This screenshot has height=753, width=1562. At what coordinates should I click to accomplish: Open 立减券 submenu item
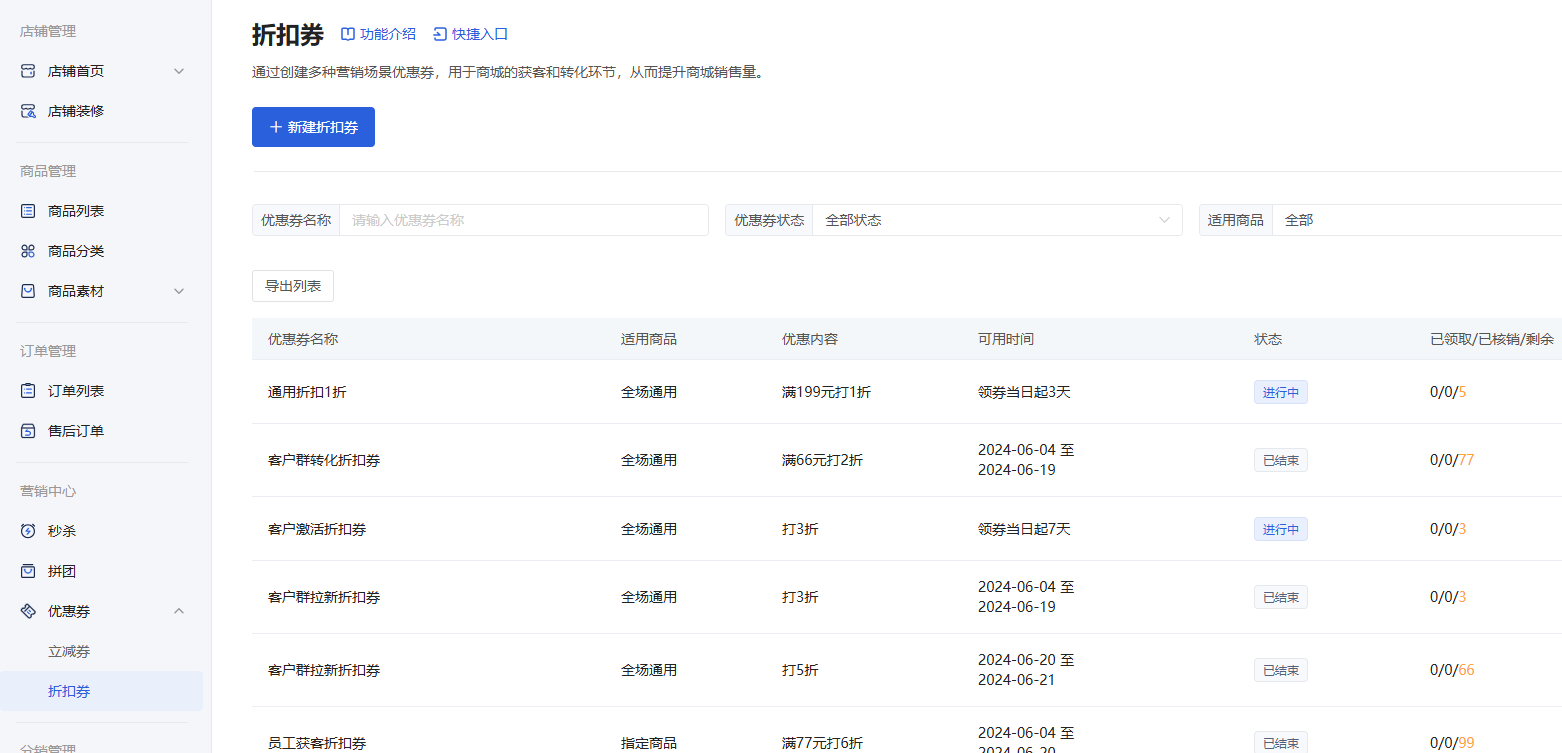pyautogui.click(x=69, y=651)
